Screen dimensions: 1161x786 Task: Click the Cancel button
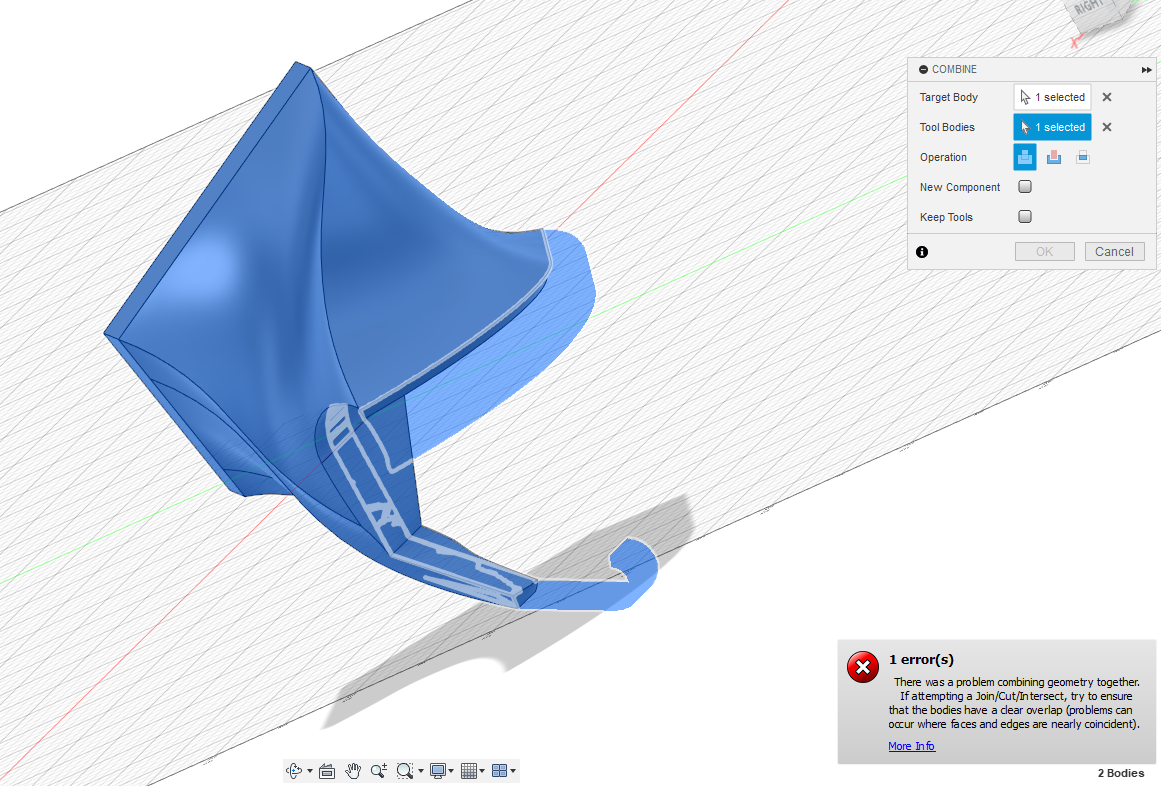point(1114,251)
